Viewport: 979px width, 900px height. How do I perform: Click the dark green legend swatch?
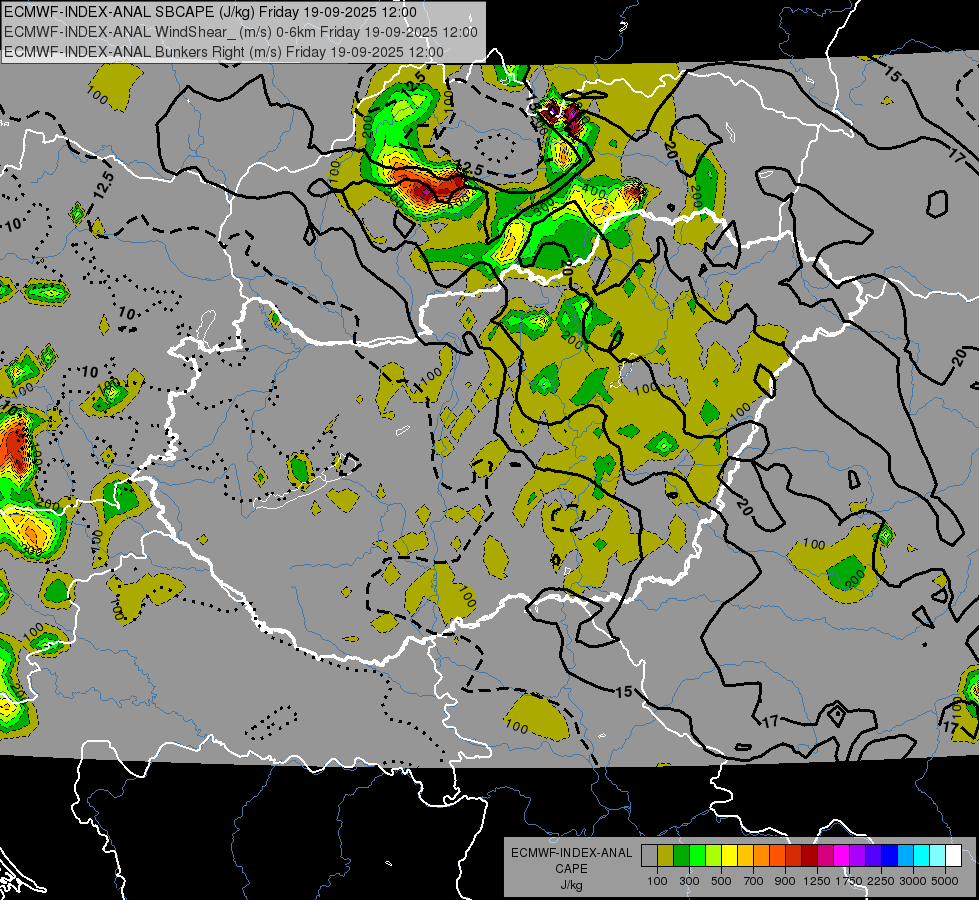[x=681, y=855]
